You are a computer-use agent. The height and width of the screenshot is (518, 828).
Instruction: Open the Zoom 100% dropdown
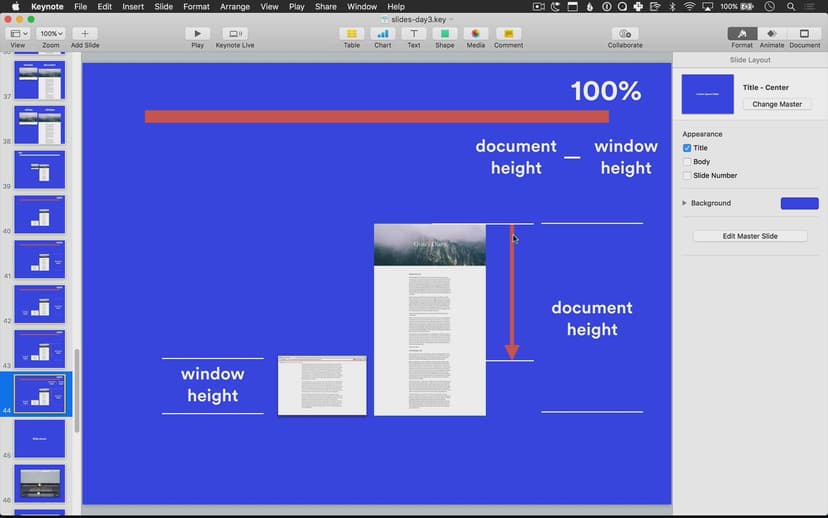pyautogui.click(x=51, y=33)
